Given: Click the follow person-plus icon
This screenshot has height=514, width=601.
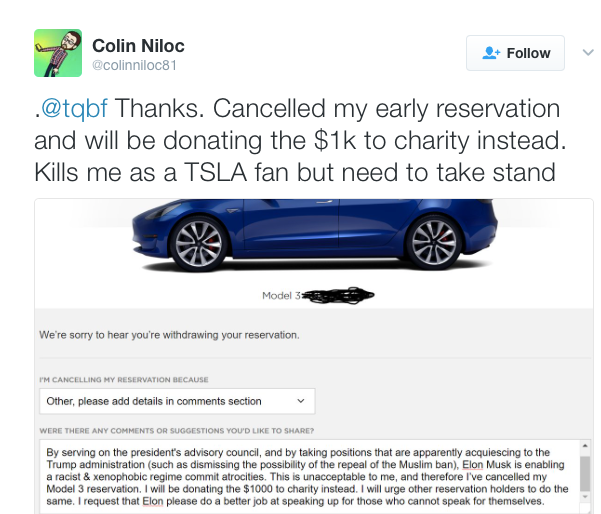Looking at the screenshot, I should click(491, 53).
